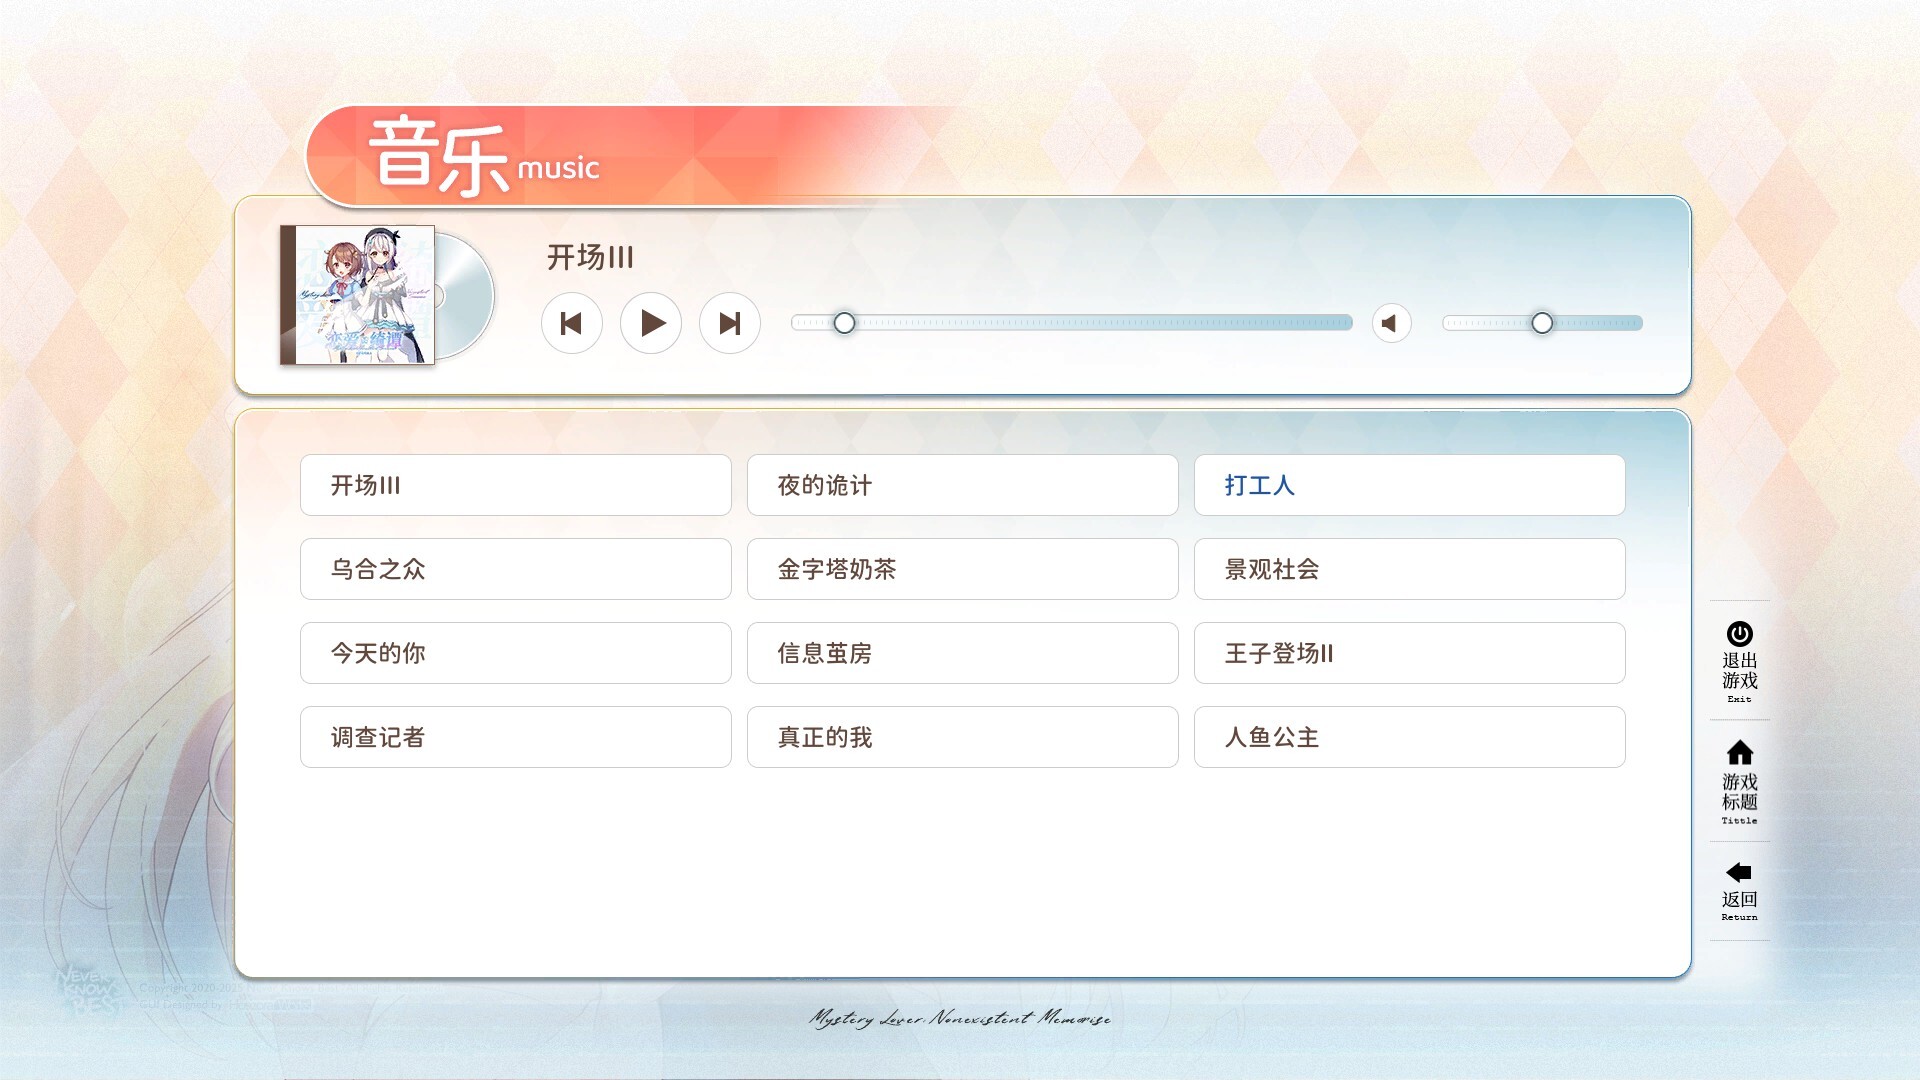Viewport: 1920px width, 1080px height.
Task: Select the track 打工人
Action: point(1409,485)
